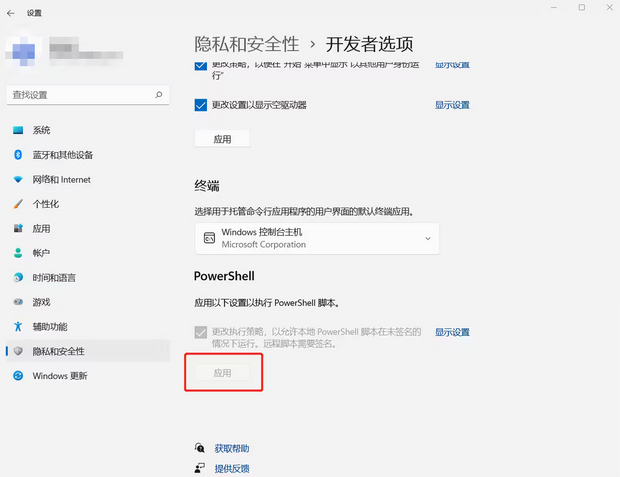Click the Windows 控制台主机 console icon
The width and height of the screenshot is (620, 477).
209,238
